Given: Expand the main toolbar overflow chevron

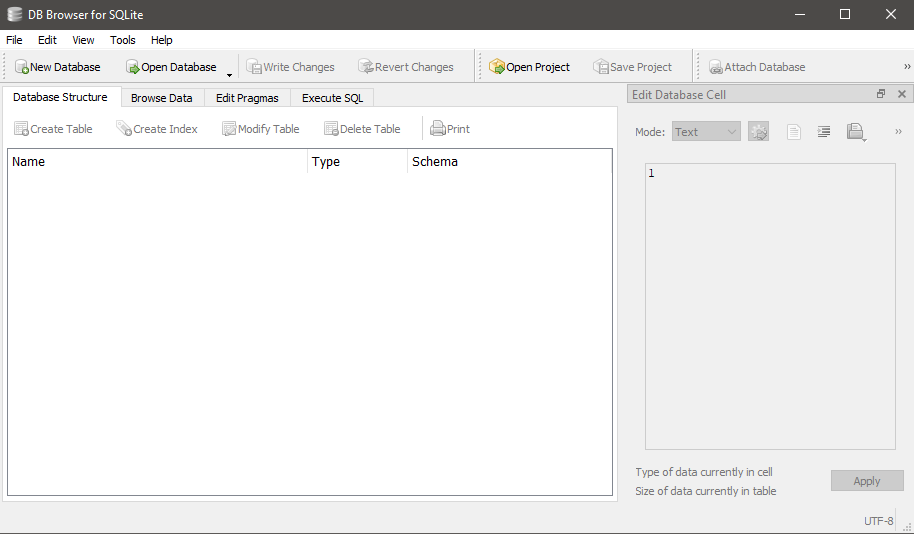Looking at the screenshot, I should pyautogui.click(x=907, y=67).
